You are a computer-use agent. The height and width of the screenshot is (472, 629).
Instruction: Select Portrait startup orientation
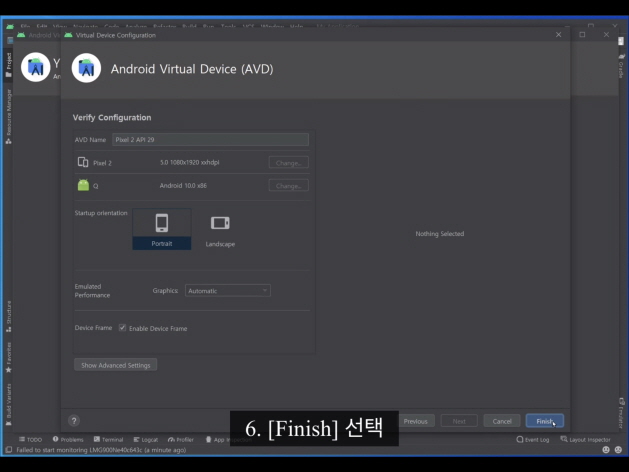click(162, 229)
